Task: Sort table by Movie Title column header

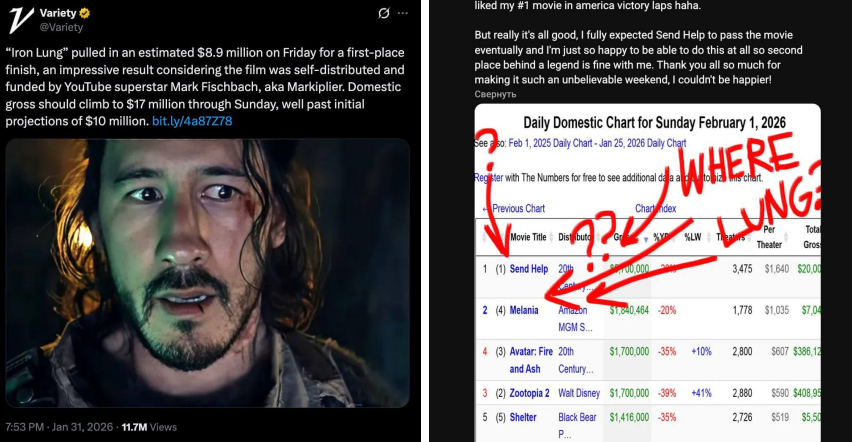Action: [528, 237]
